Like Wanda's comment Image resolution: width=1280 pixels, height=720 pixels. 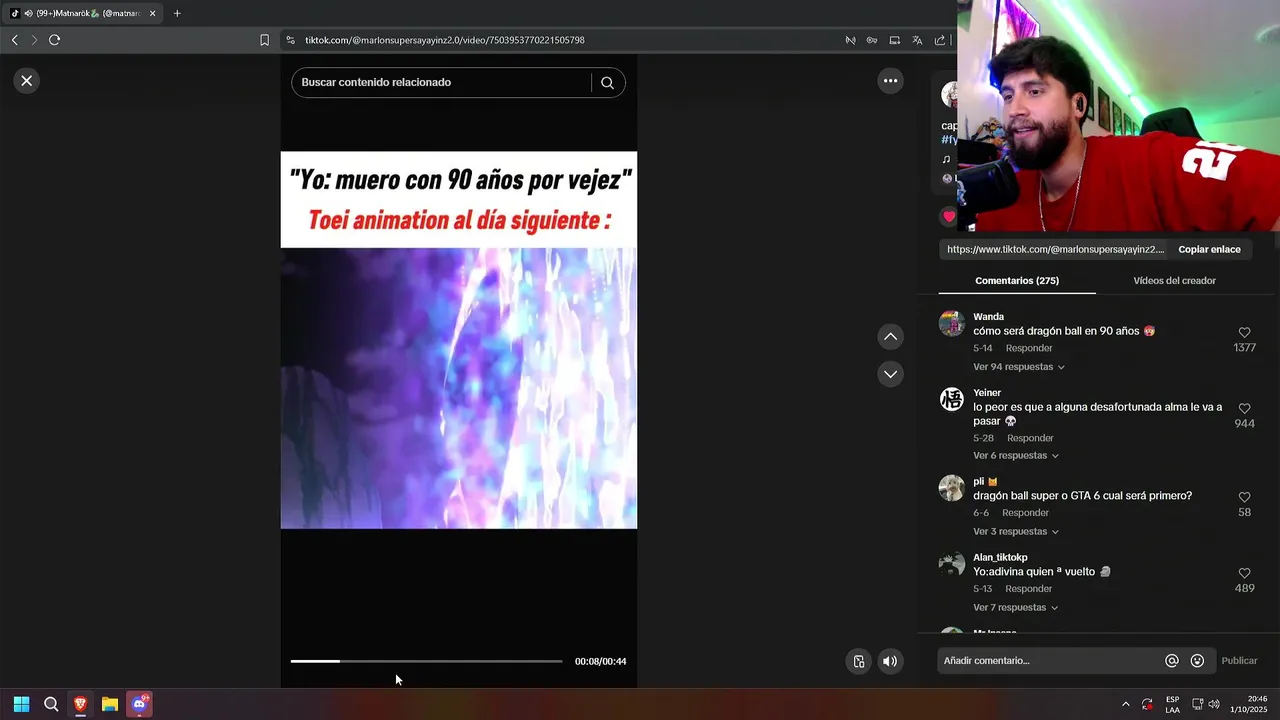(1244, 333)
